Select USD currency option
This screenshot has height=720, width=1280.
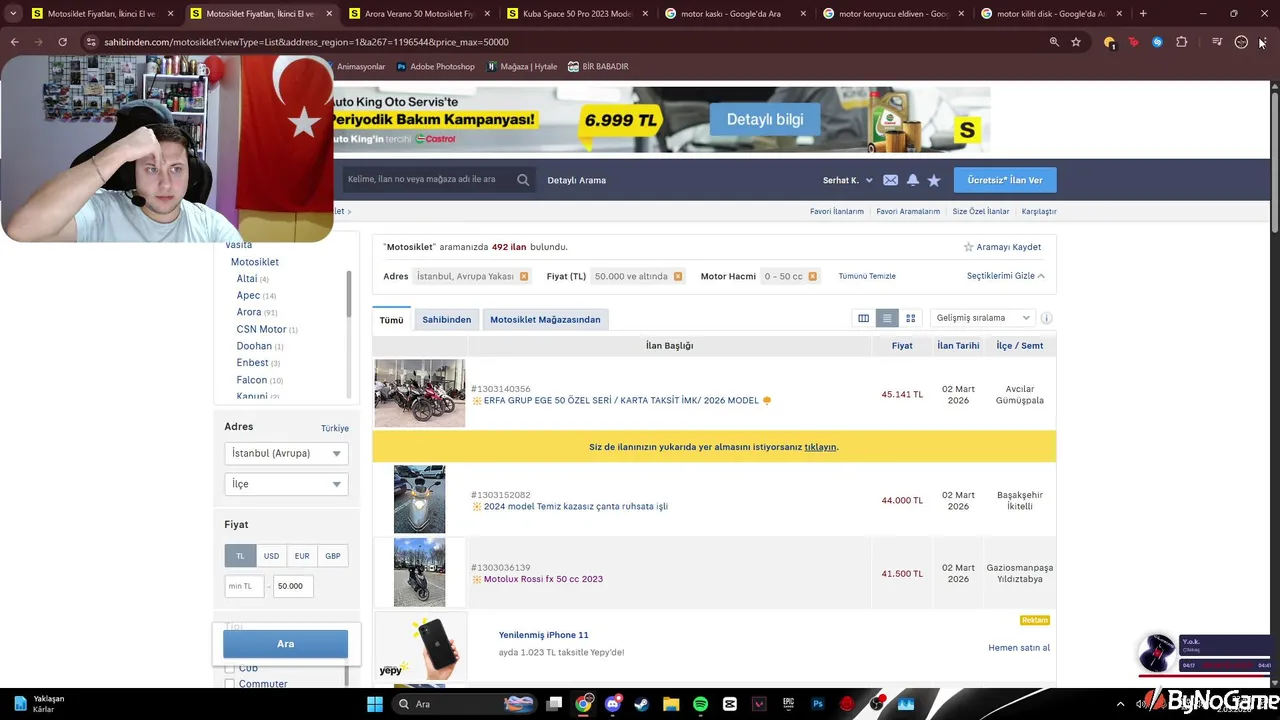271,556
